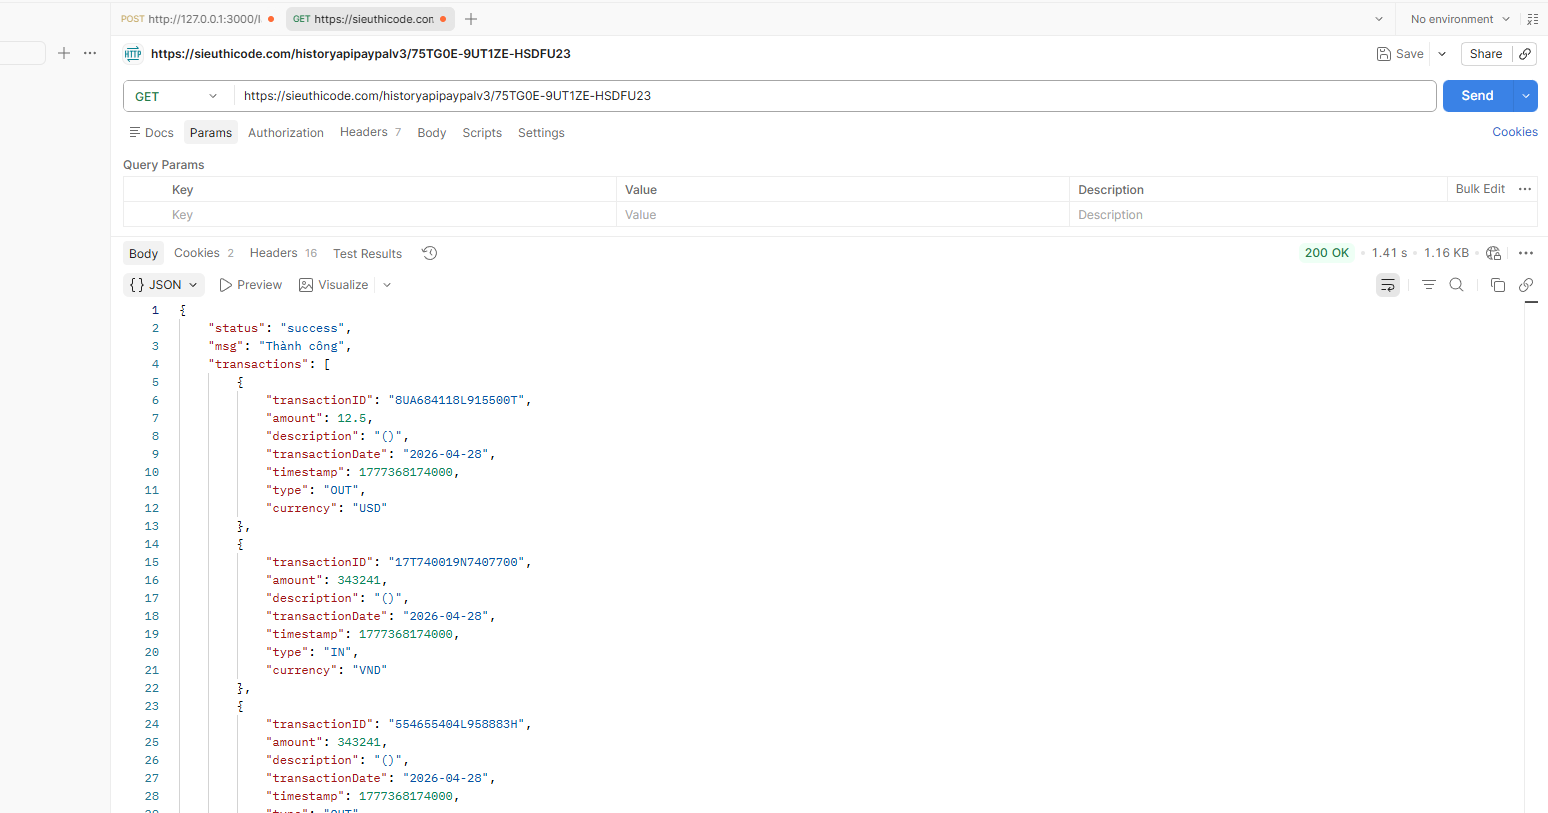The height and width of the screenshot is (813, 1548).
Task: Click the query param Value input cell
Action: pyautogui.click(x=843, y=215)
